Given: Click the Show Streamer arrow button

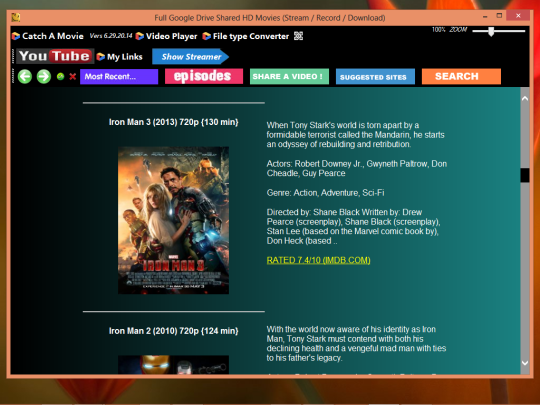Looking at the screenshot, I should (x=190, y=57).
